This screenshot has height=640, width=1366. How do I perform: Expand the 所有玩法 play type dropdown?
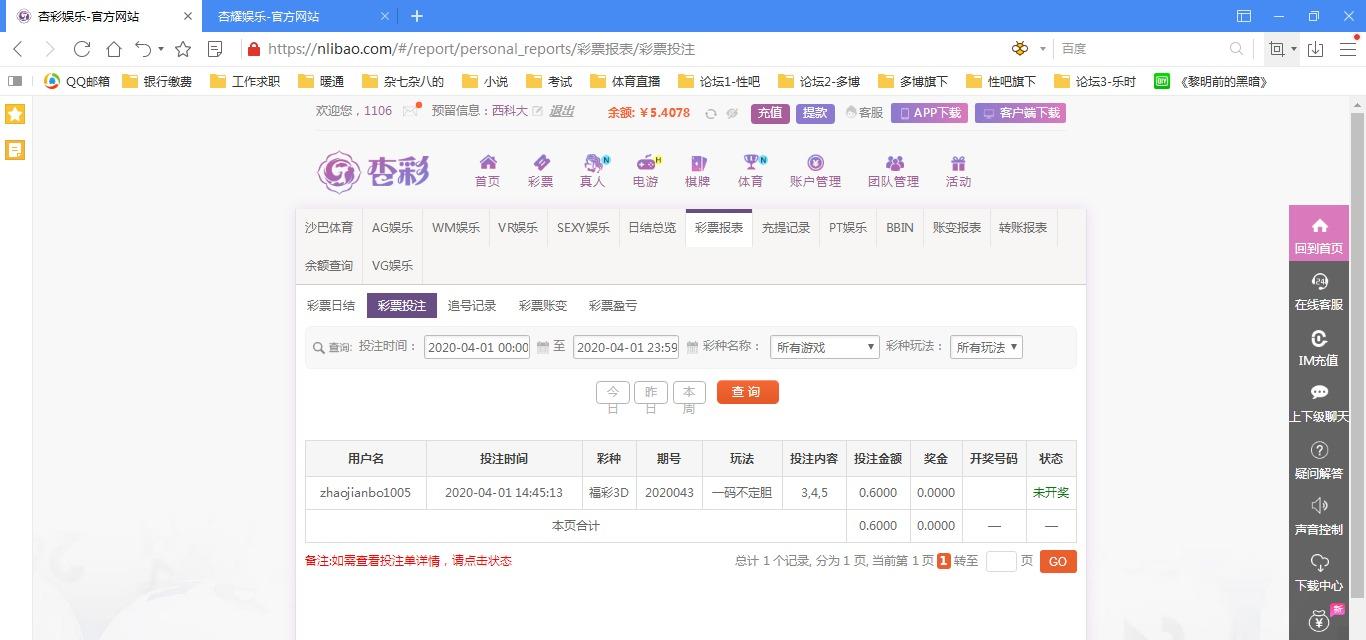pos(986,347)
